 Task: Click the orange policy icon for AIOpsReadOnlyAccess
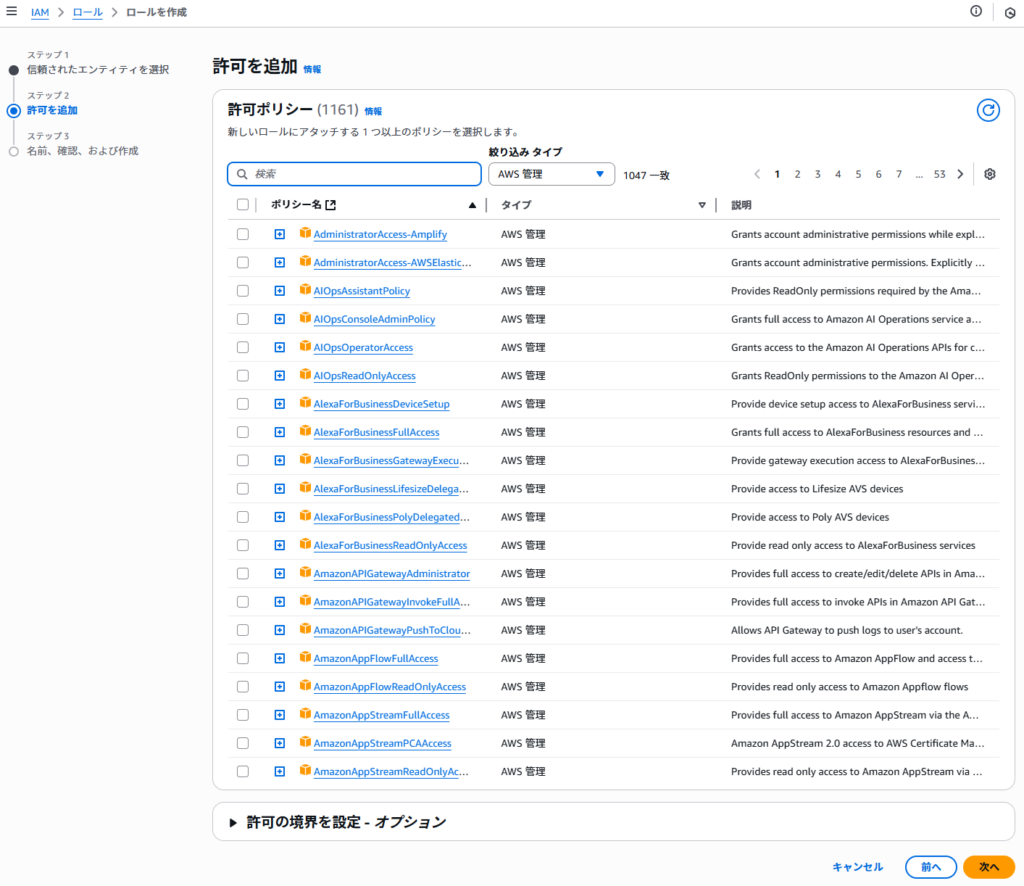coord(305,375)
